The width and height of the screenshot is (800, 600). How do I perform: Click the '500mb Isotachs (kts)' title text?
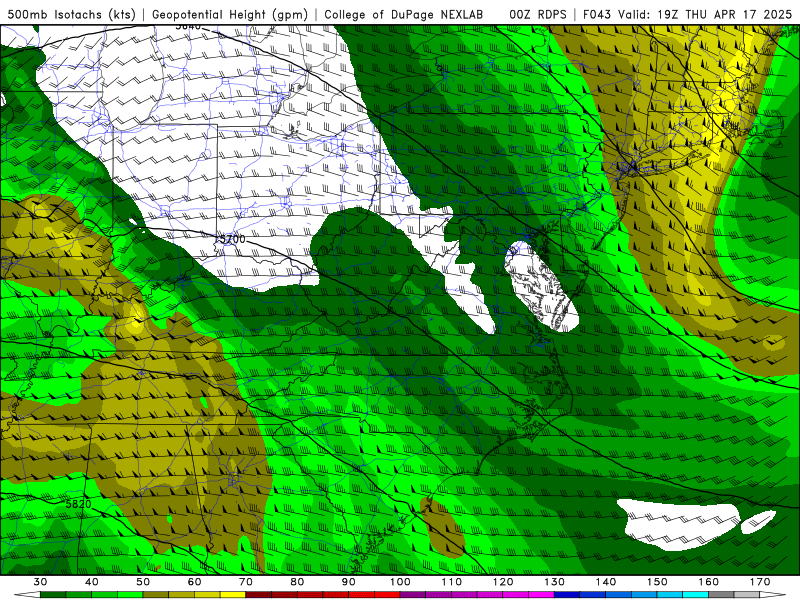[71, 14]
